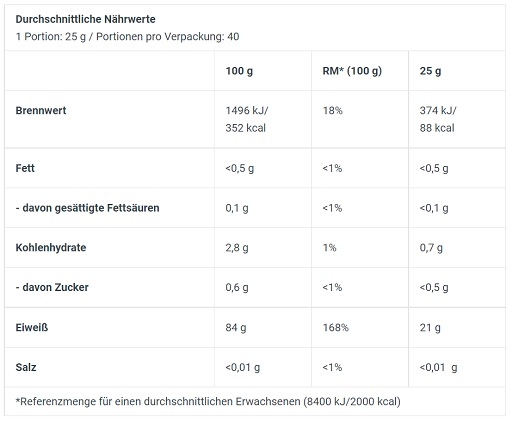Select the Salz row label

[x=26, y=367]
